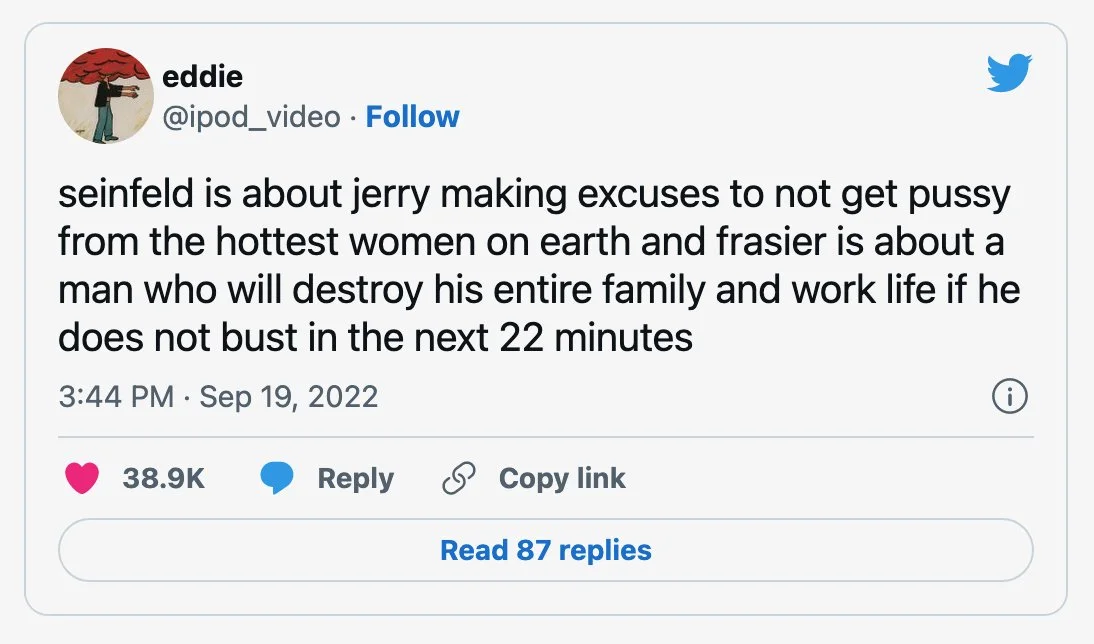Open the Twitter info circle icon
The image size is (1094, 644).
[x=1010, y=397]
